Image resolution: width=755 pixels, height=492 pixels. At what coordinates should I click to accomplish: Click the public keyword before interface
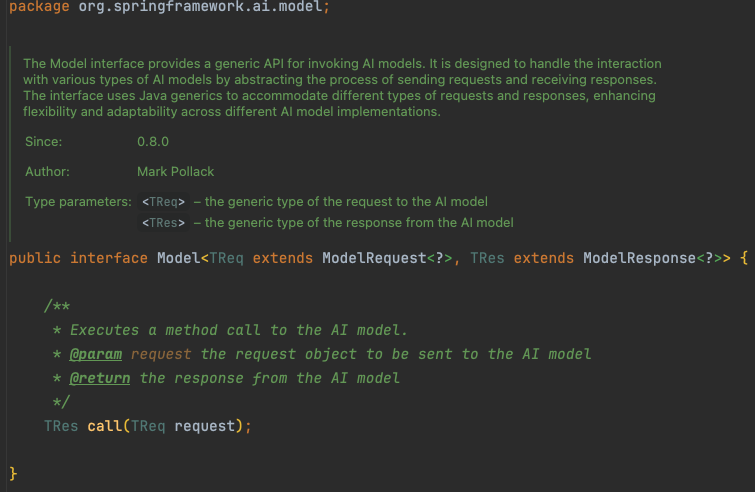(x=35, y=258)
